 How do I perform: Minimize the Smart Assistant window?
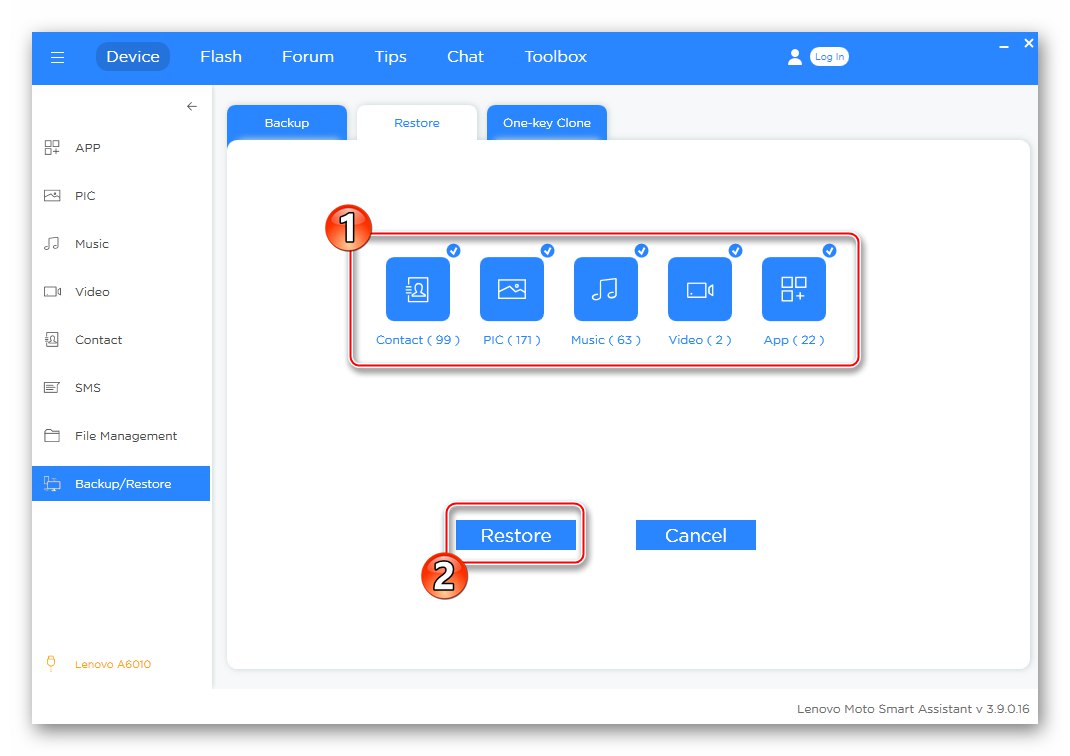(1004, 46)
